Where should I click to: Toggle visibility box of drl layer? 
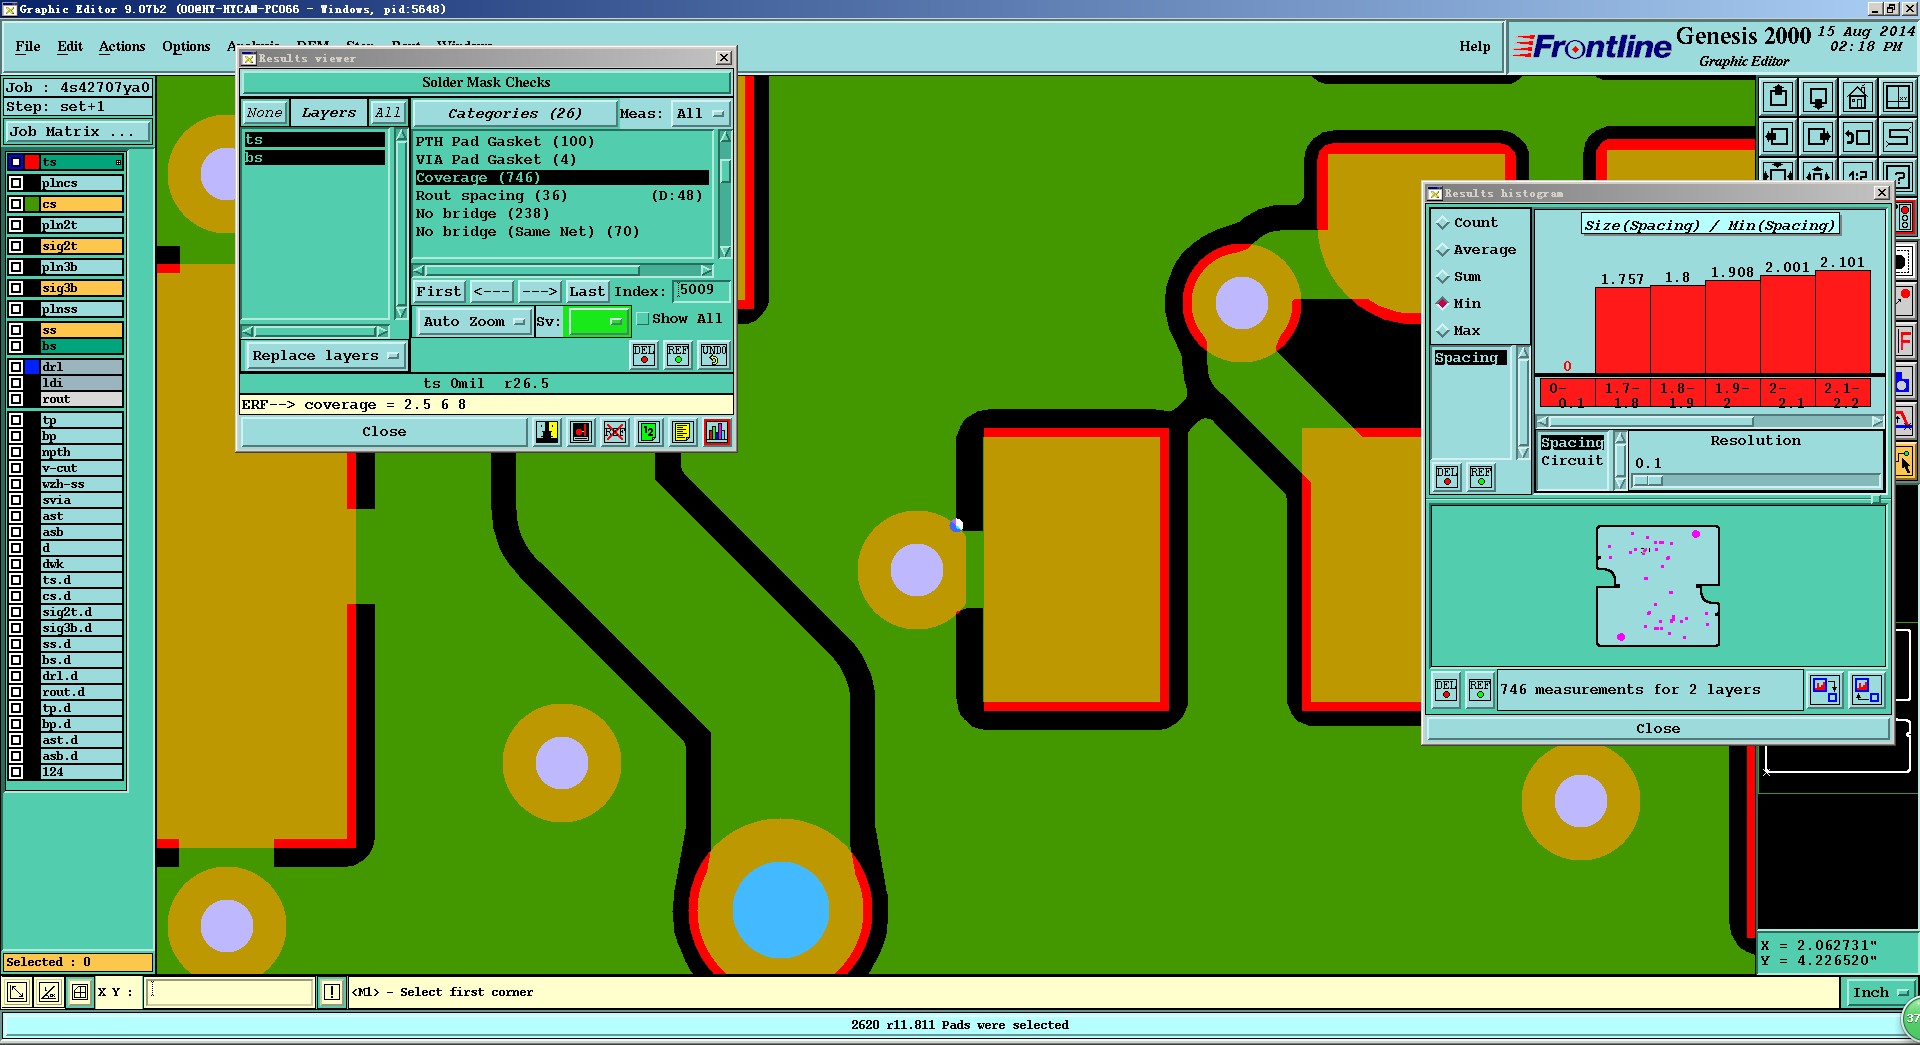click(x=16, y=367)
